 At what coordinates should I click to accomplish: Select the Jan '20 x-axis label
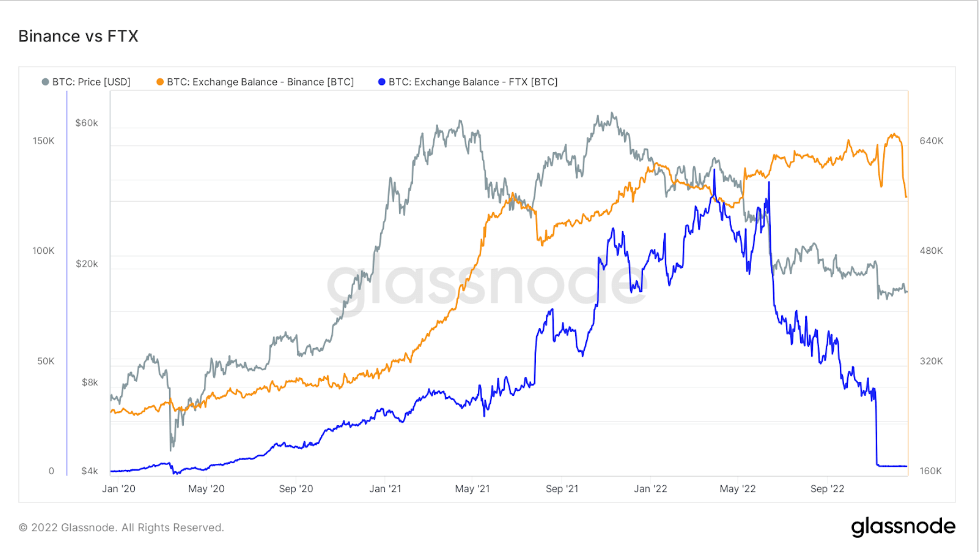[120, 489]
